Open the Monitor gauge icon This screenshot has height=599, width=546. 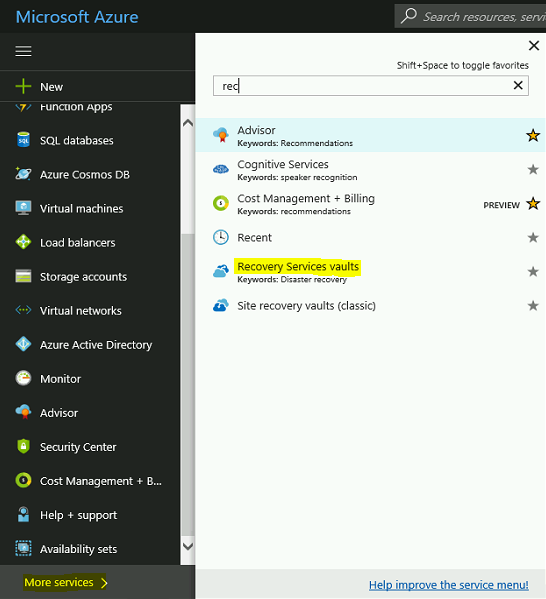pos(23,378)
